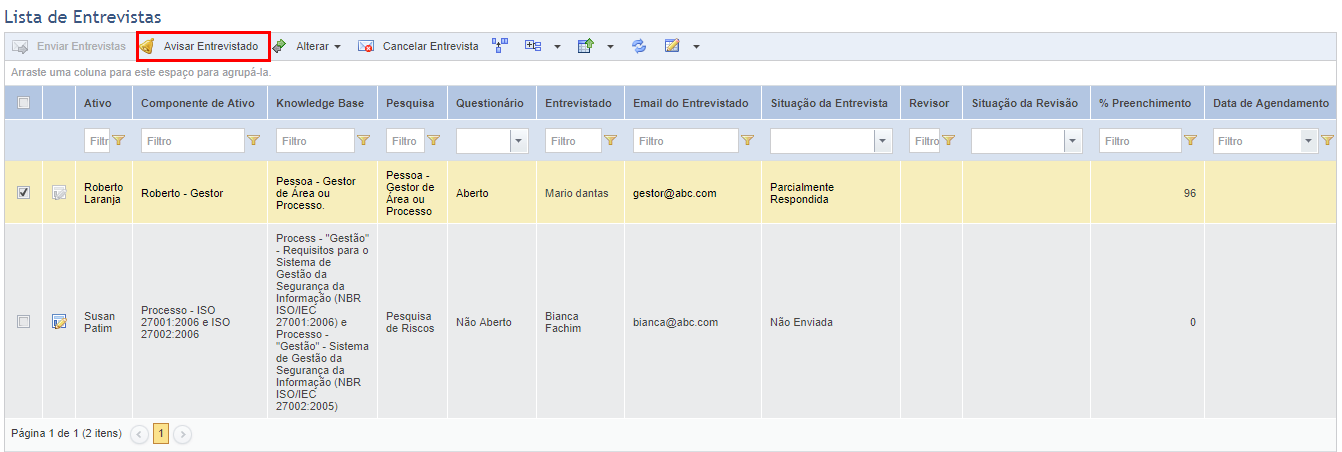Click the Avisar Entrevistado bell button
The image size is (1342, 452).
203,46
